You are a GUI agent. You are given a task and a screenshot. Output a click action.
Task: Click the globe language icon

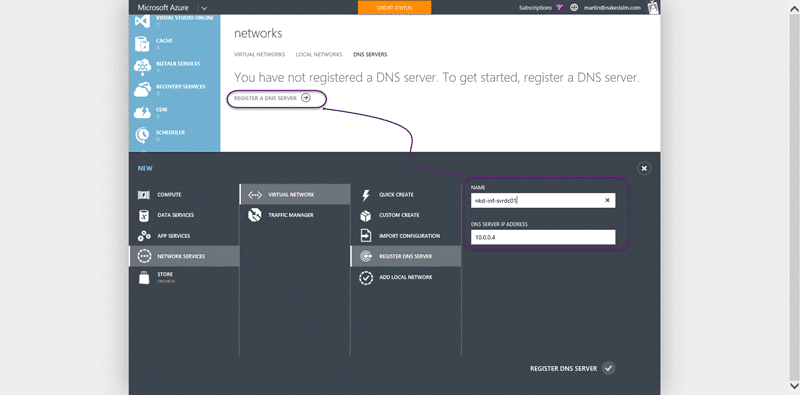(574, 8)
